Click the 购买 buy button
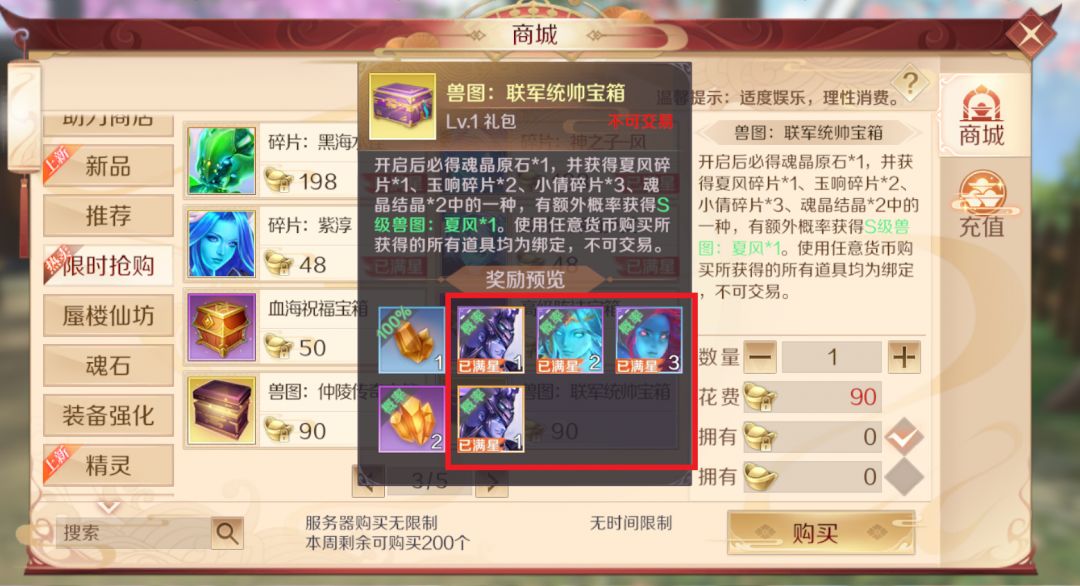 point(821,533)
